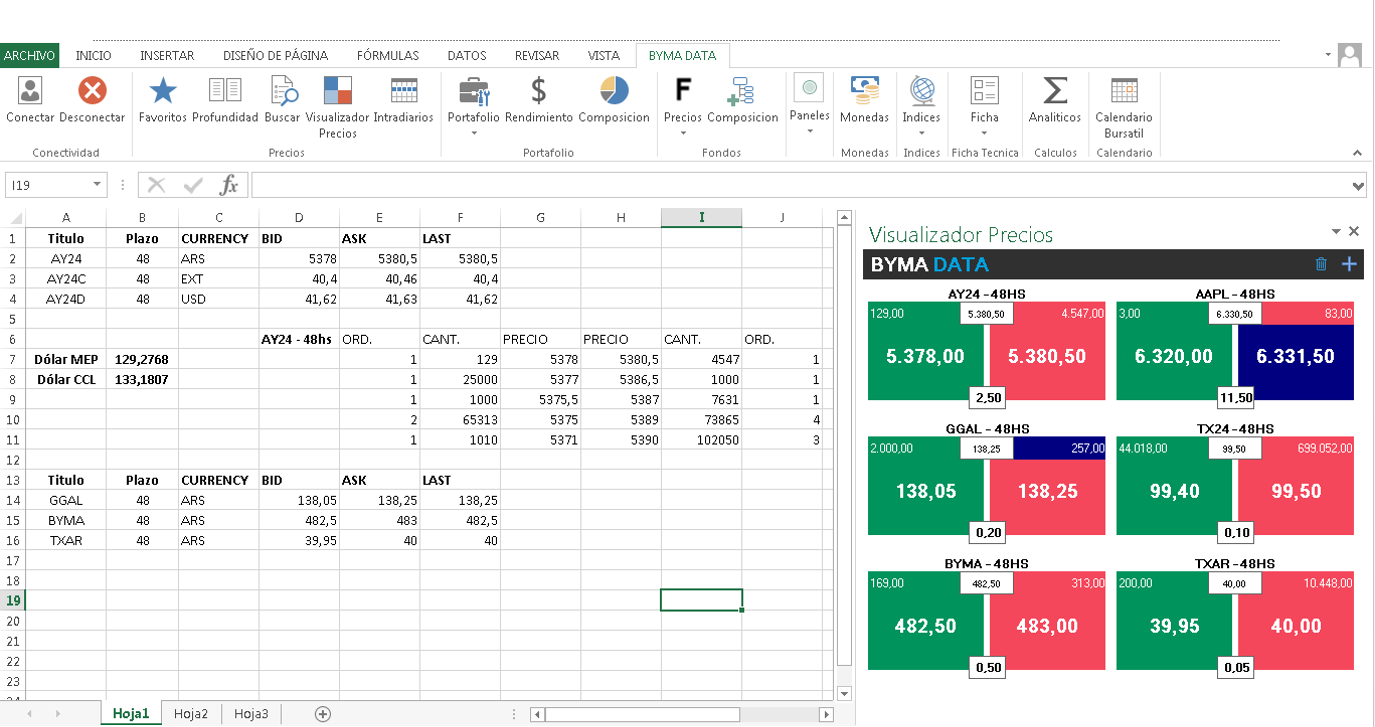Switch to the INICIO tab
The height and width of the screenshot is (727, 1375).
94,56
